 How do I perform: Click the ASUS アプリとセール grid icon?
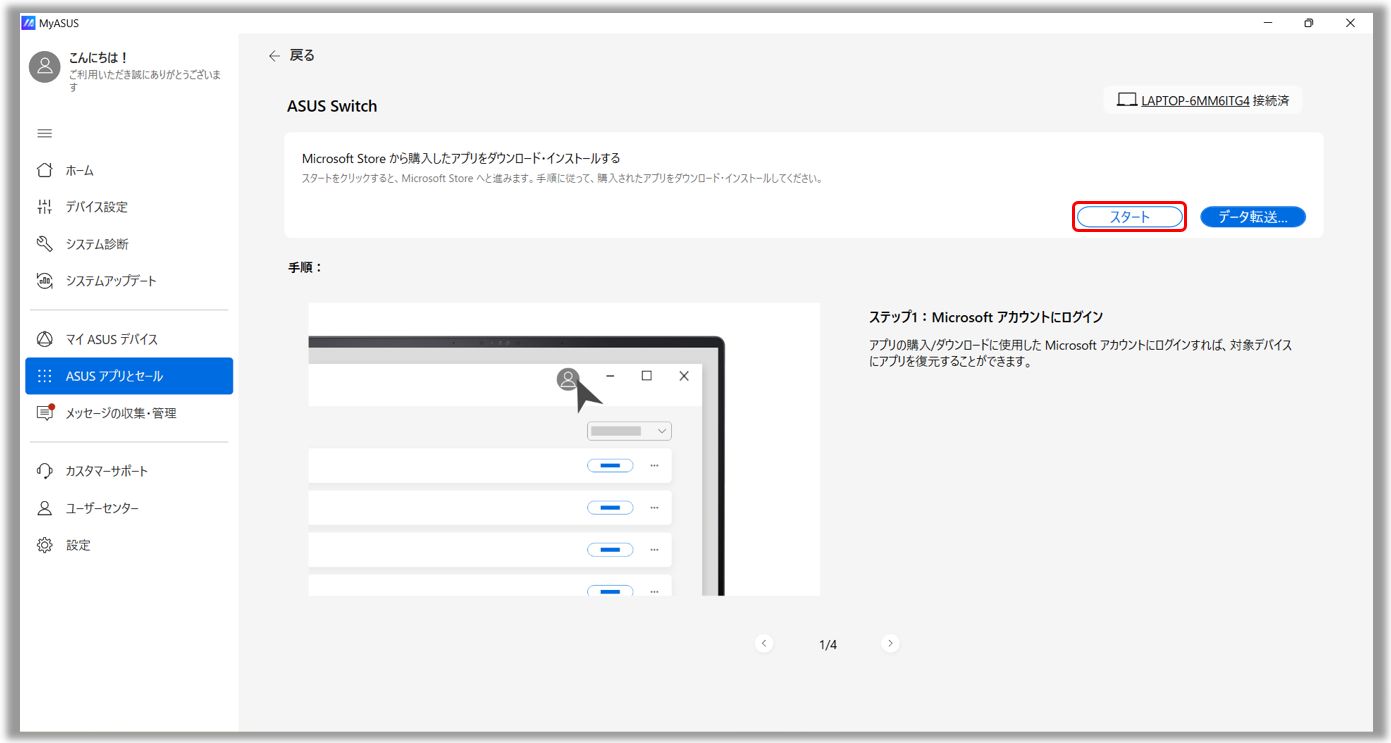tap(44, 376)
